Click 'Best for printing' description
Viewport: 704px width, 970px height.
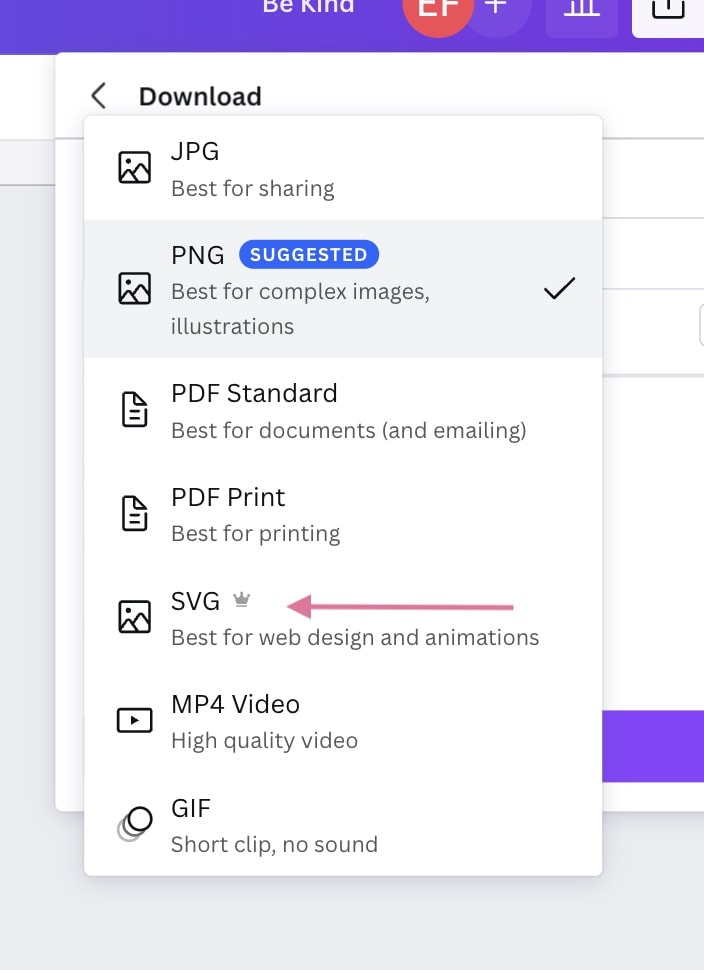[x=255, y=533]
